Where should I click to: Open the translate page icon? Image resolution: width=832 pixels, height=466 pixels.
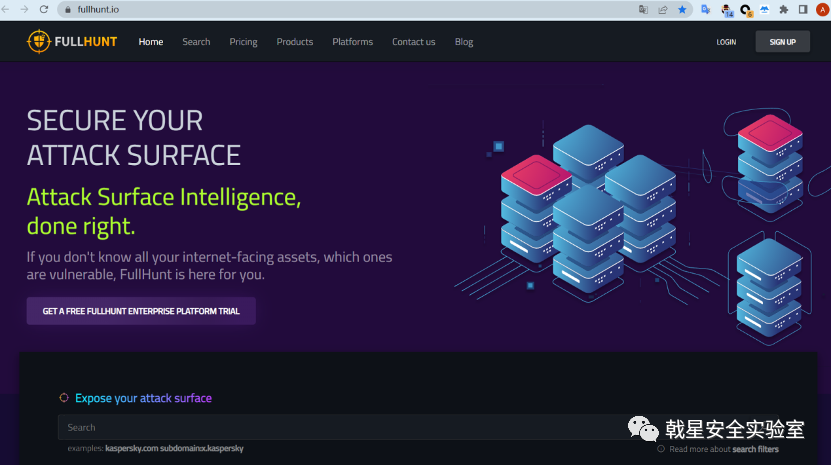(x=643, y=10)
